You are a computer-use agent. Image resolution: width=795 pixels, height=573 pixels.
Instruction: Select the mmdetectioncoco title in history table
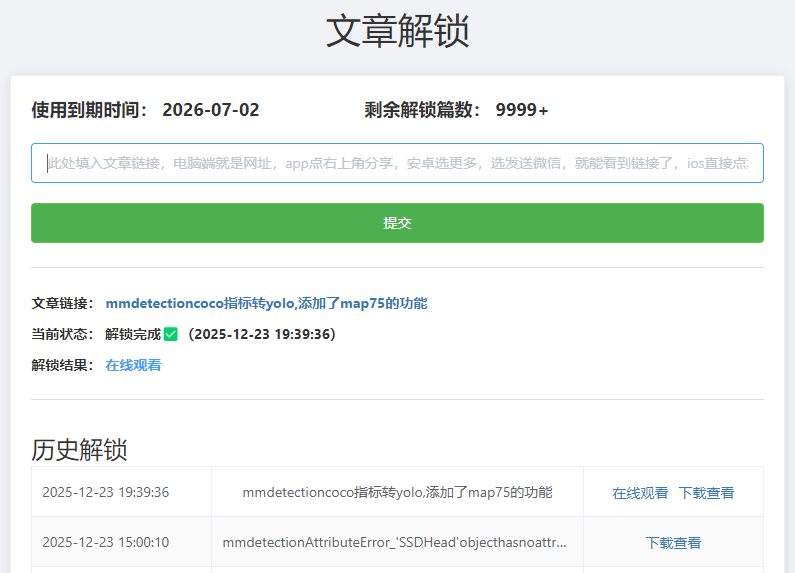[397, 492]
